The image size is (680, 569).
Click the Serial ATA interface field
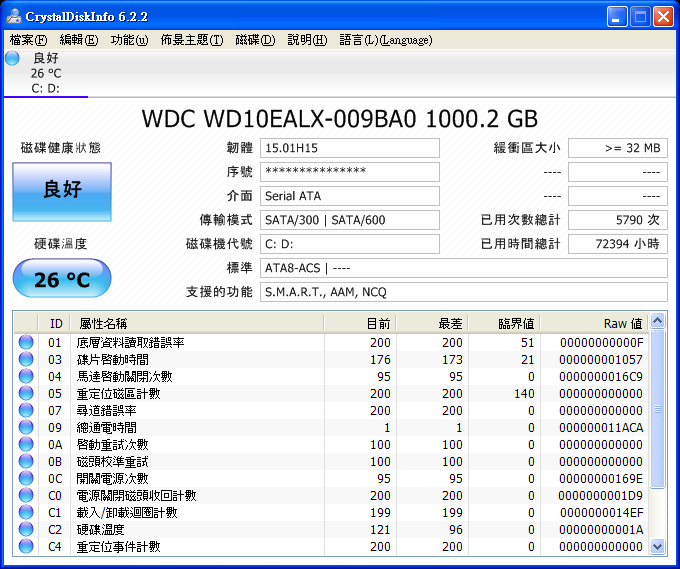[x=350, y=196]
